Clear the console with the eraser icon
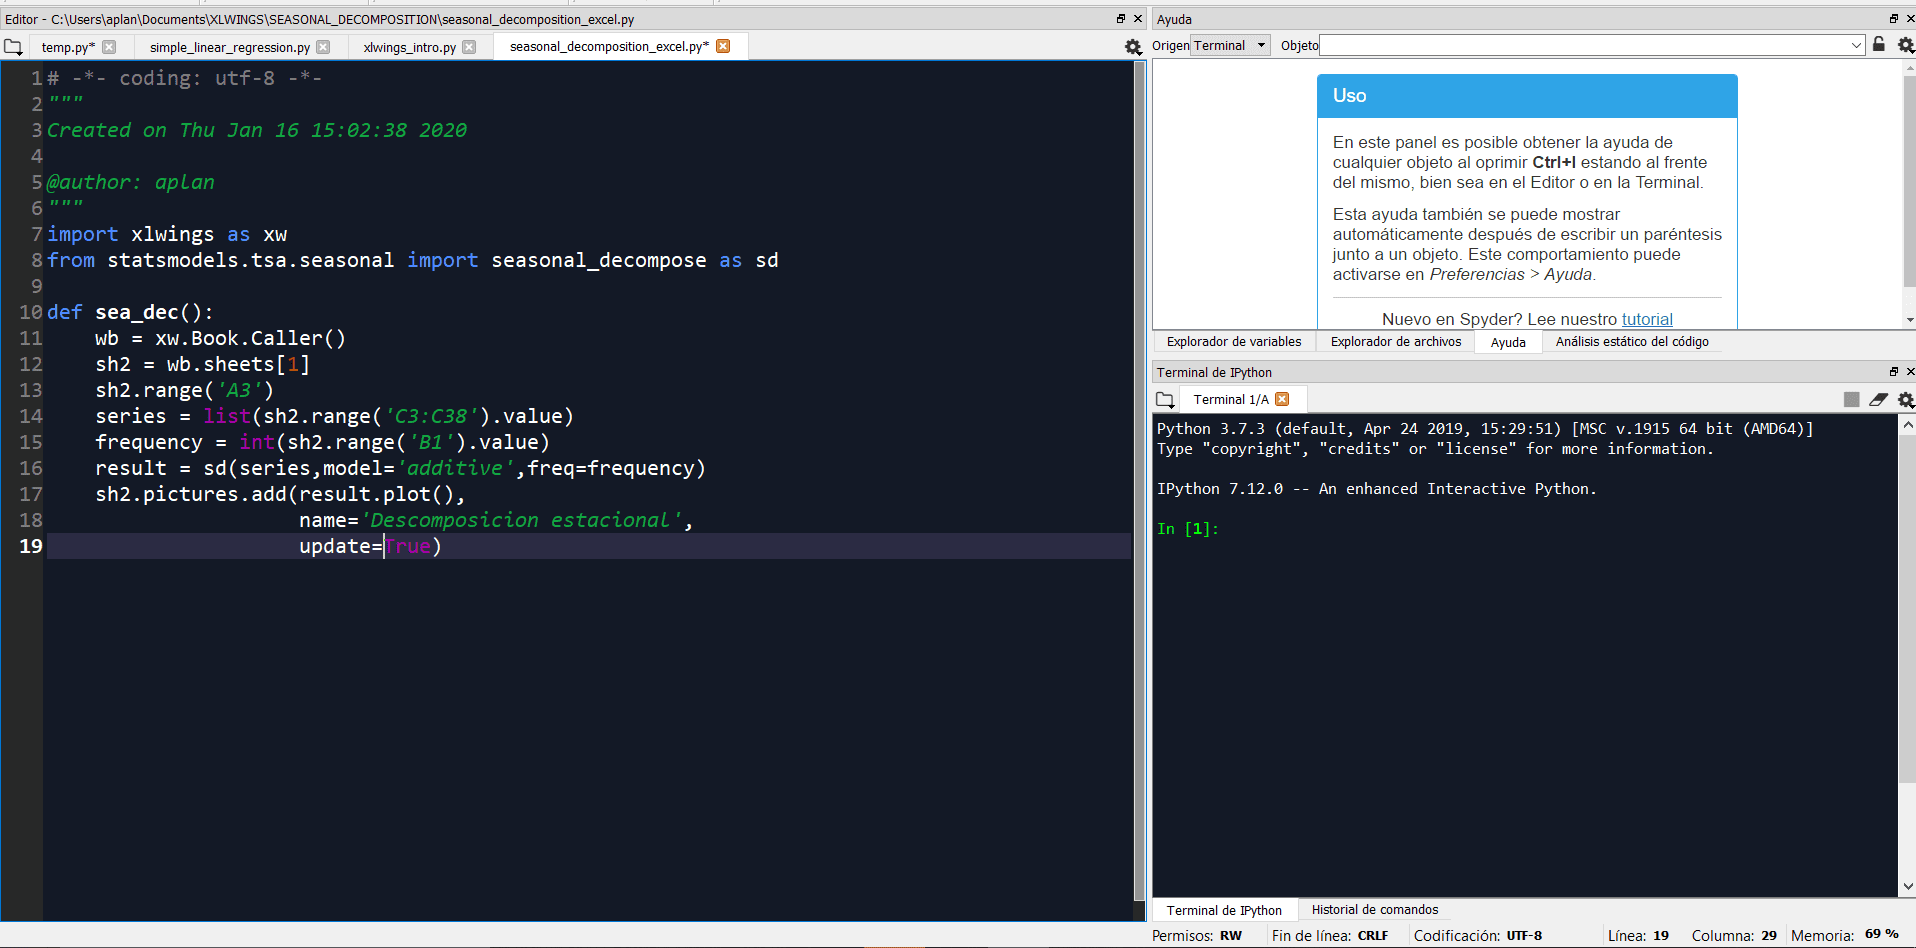 (1878, 400)
